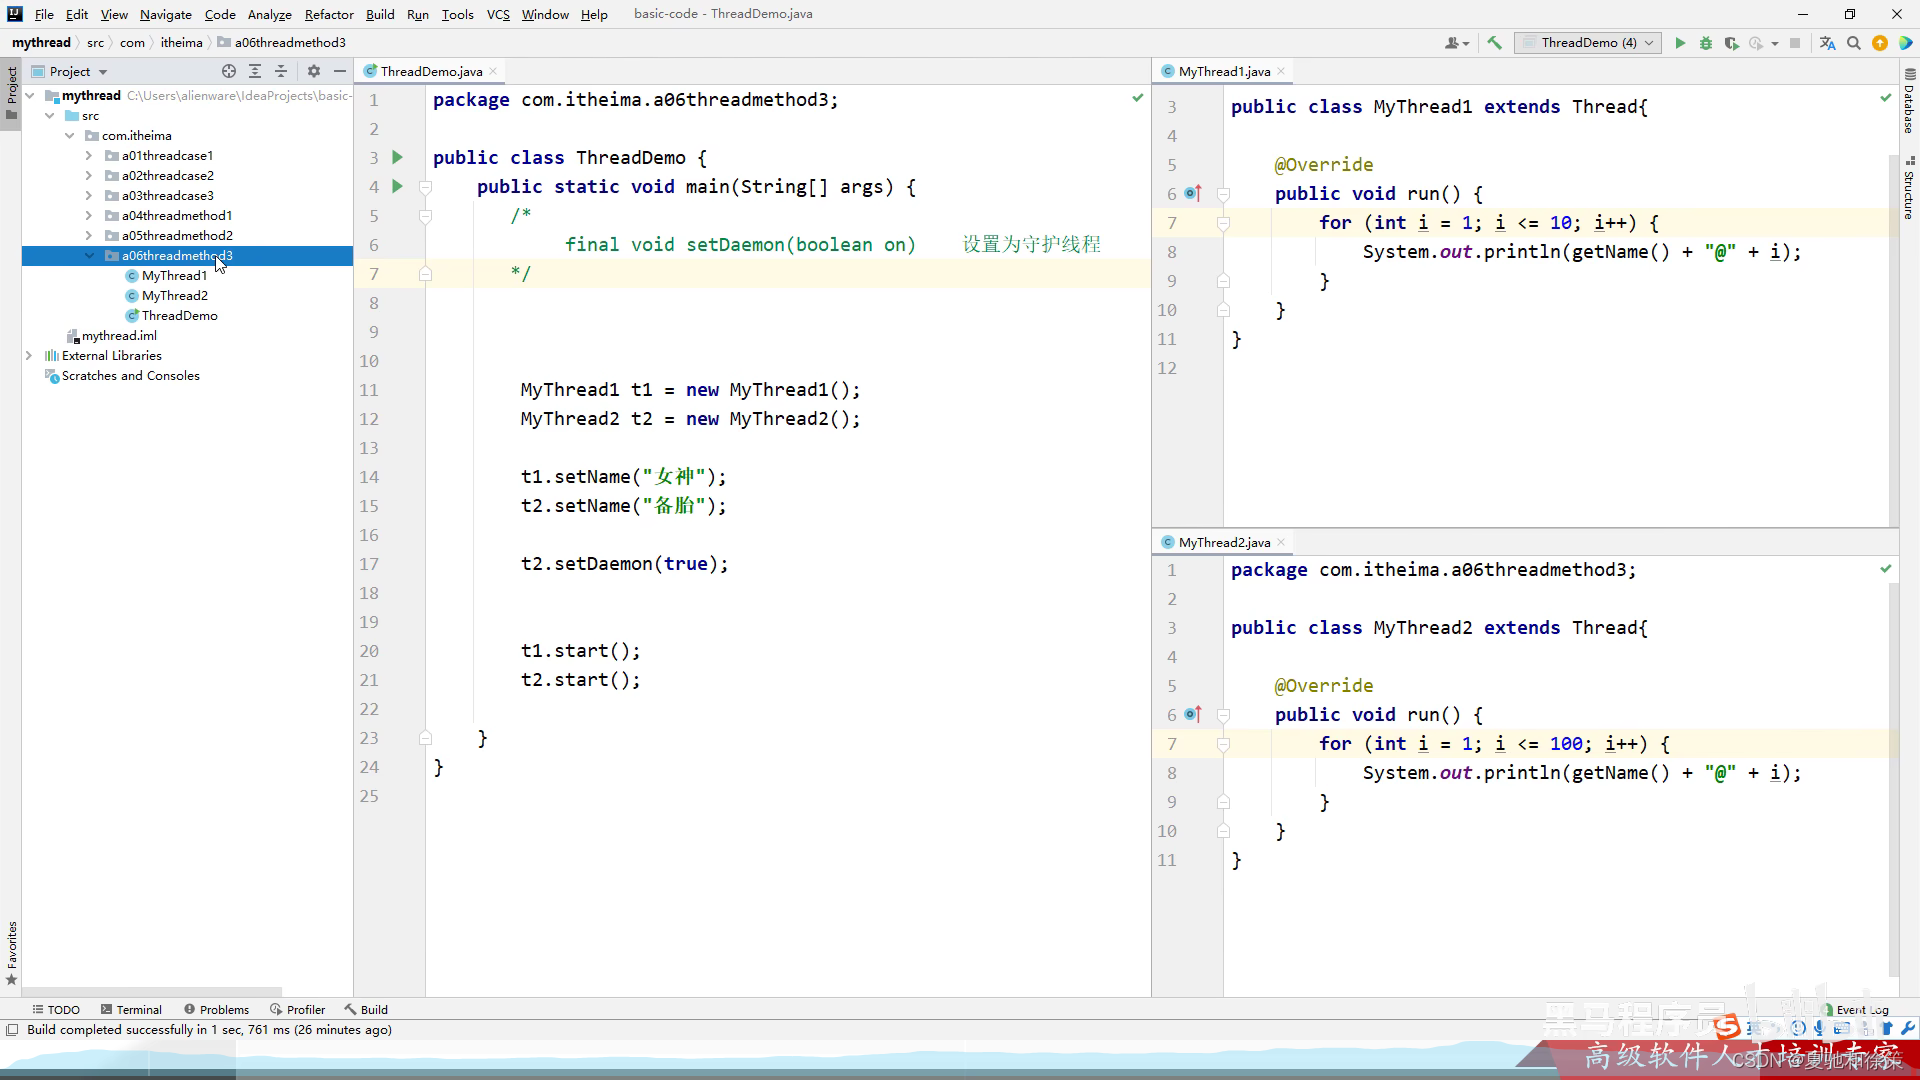
Task: Toggle fold marker on MyThread2 for loop
Action: pos(1223,744)
